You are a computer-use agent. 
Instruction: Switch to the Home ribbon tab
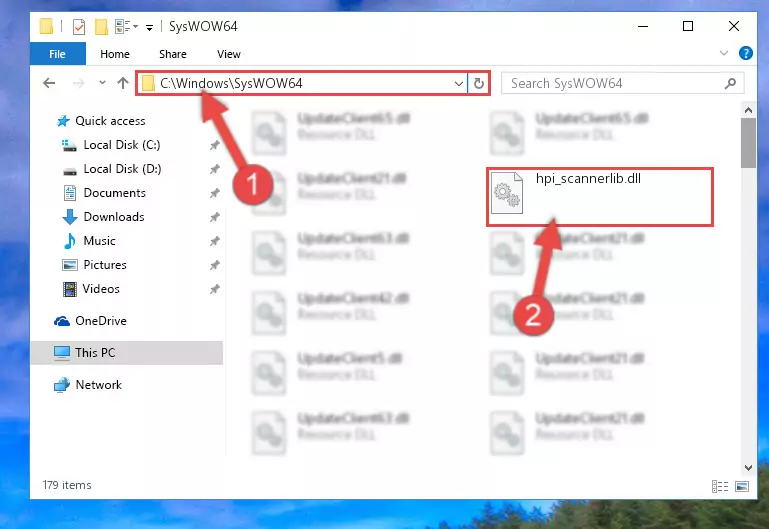[115, 54]
